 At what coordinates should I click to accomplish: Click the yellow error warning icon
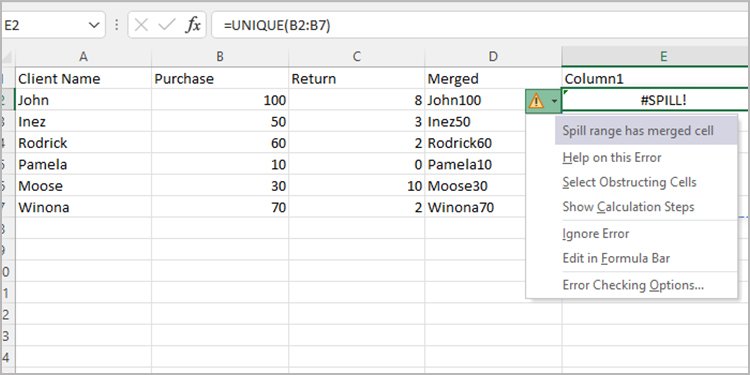[x=536, y=101]
